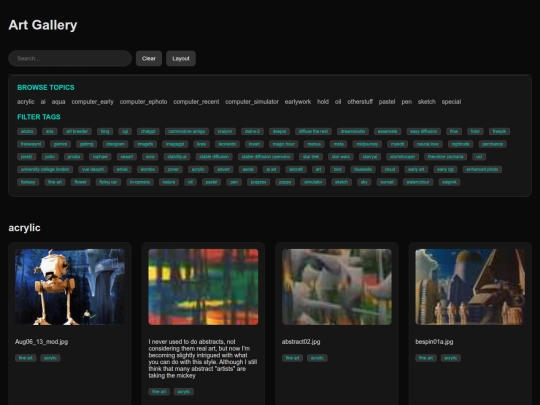The image size is (540, 405).
Task: Filter by university college london tag
Action: tap(45, 170)
